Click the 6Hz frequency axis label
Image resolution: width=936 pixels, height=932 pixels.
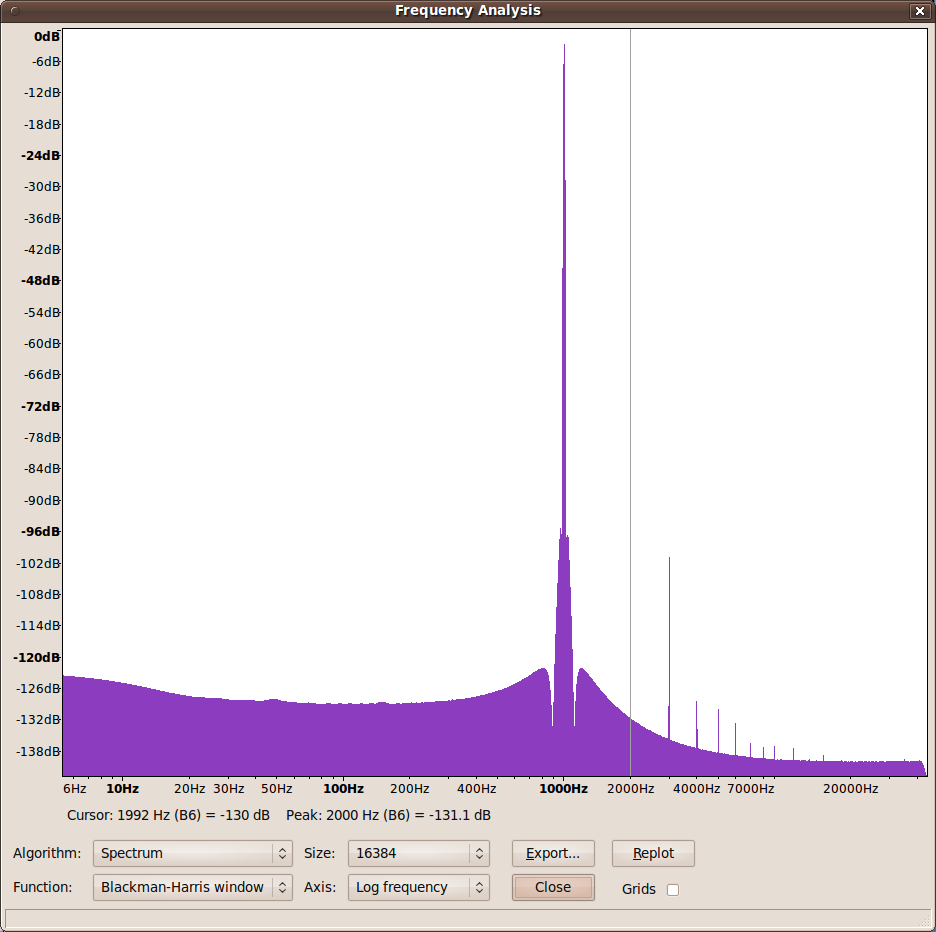pos(75,789)
